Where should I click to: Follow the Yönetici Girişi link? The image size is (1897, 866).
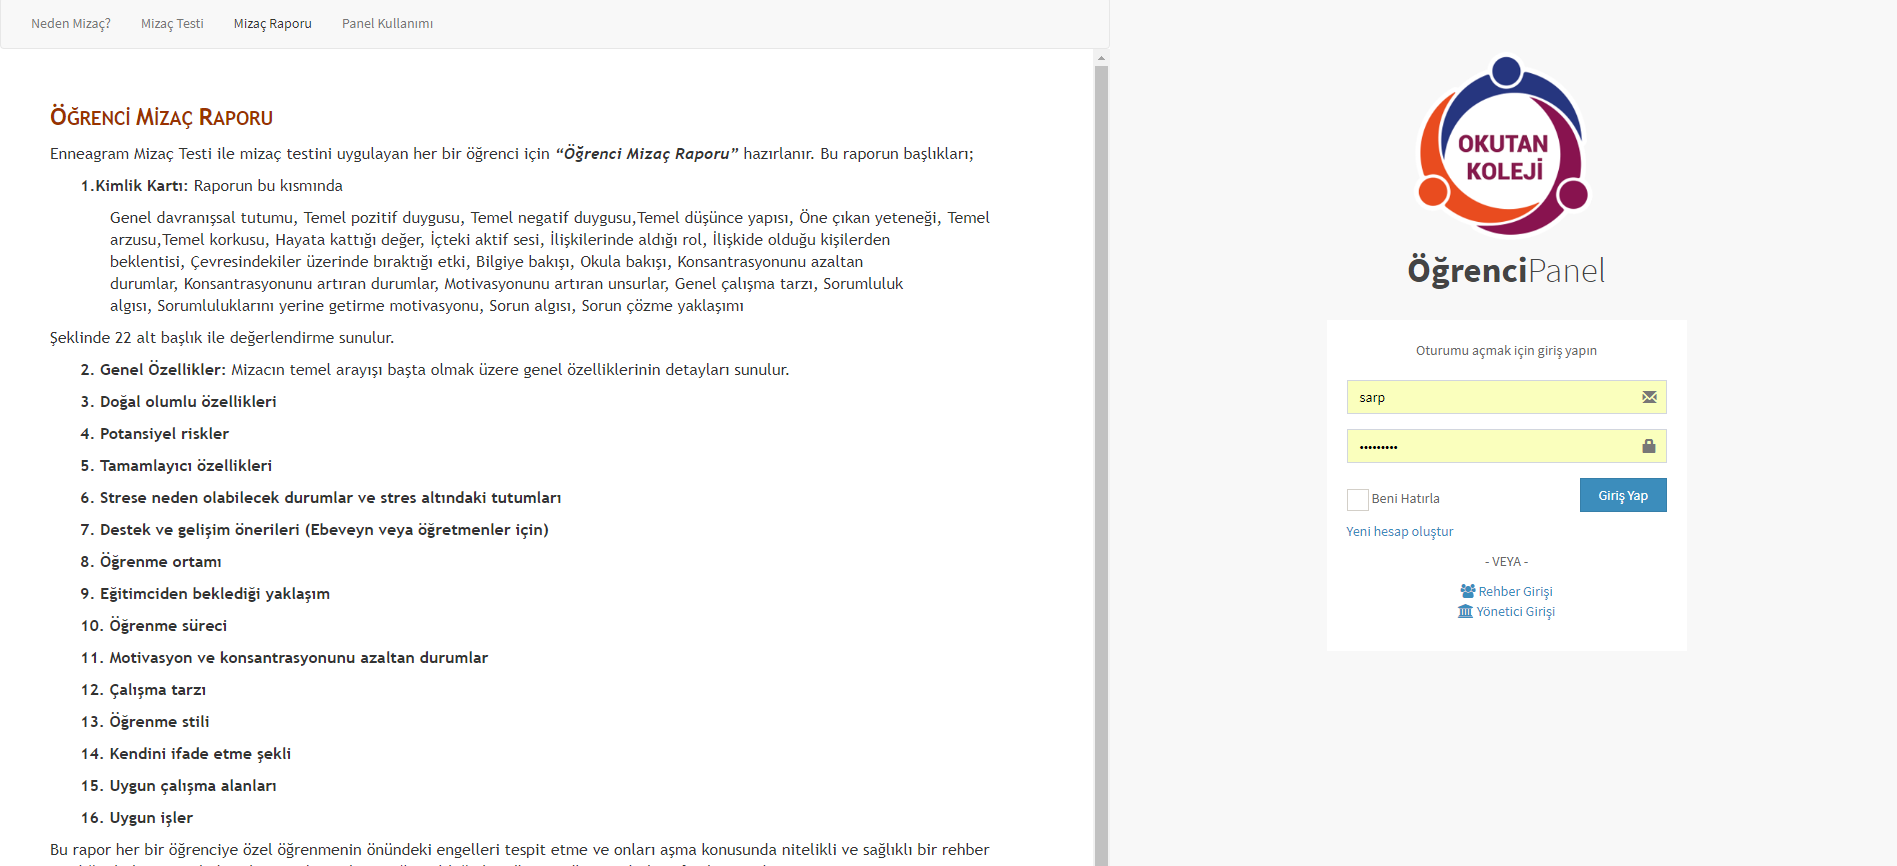coord(1515,612)
